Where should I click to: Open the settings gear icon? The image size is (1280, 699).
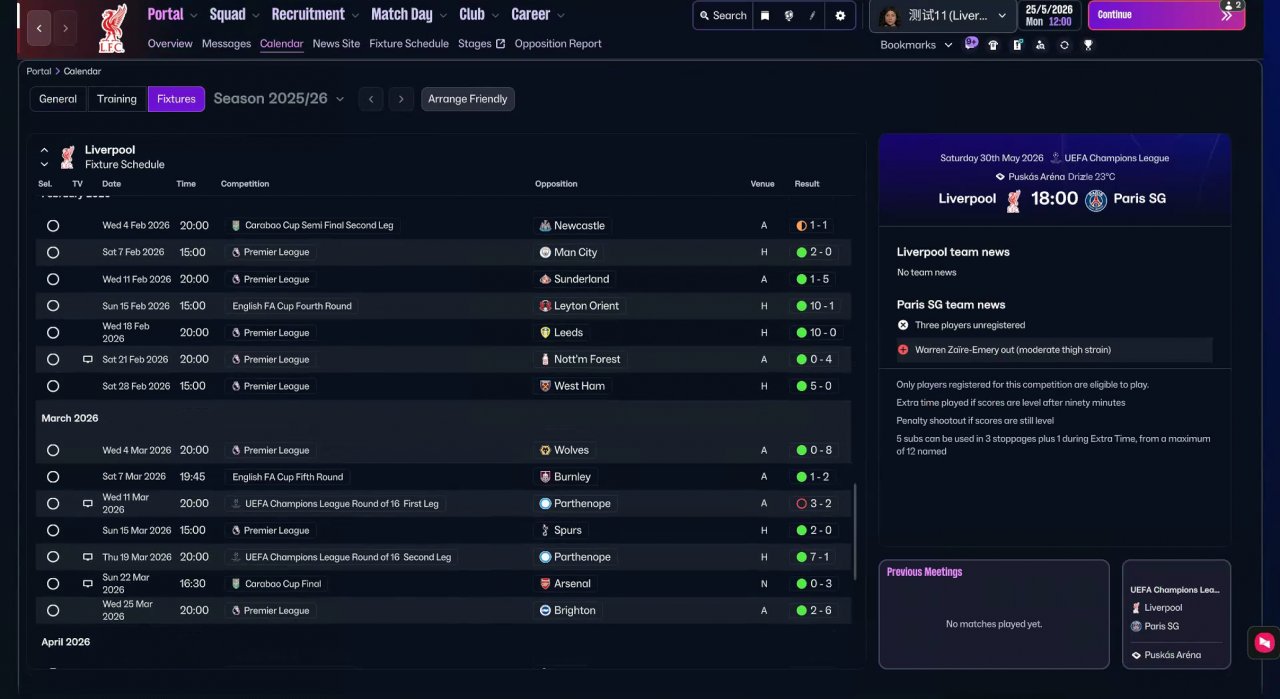[840, 15]
